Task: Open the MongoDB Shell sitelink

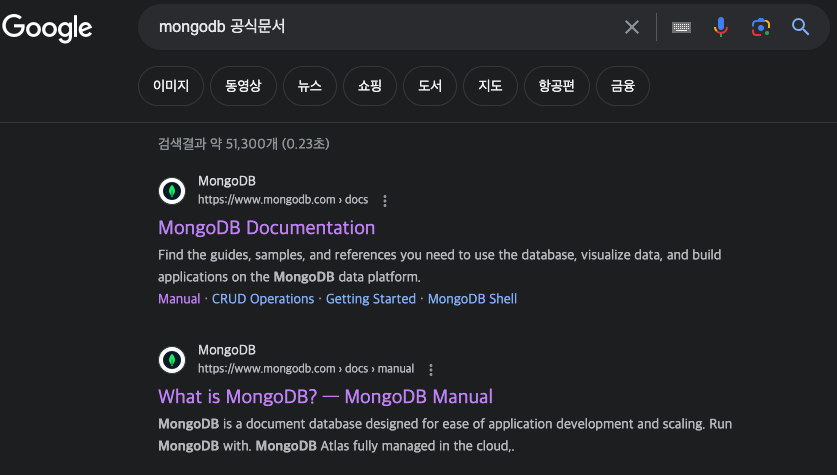Action: (472, 299)
